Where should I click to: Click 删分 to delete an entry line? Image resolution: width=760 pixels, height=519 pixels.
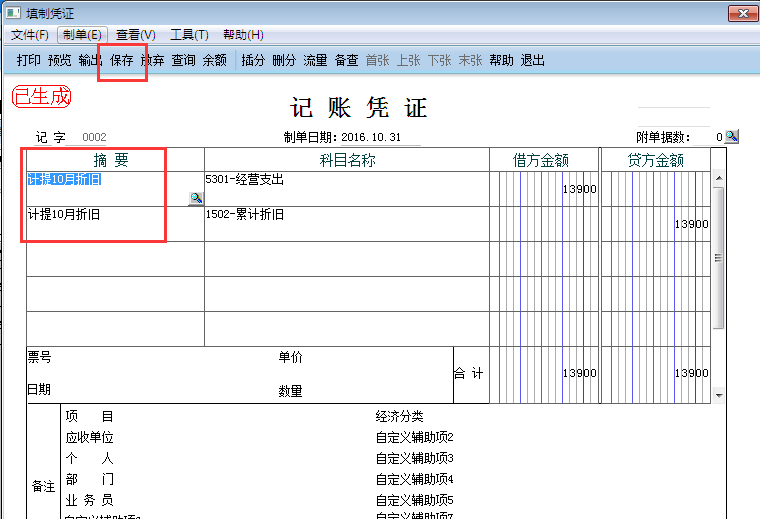[x=285, y=61]
